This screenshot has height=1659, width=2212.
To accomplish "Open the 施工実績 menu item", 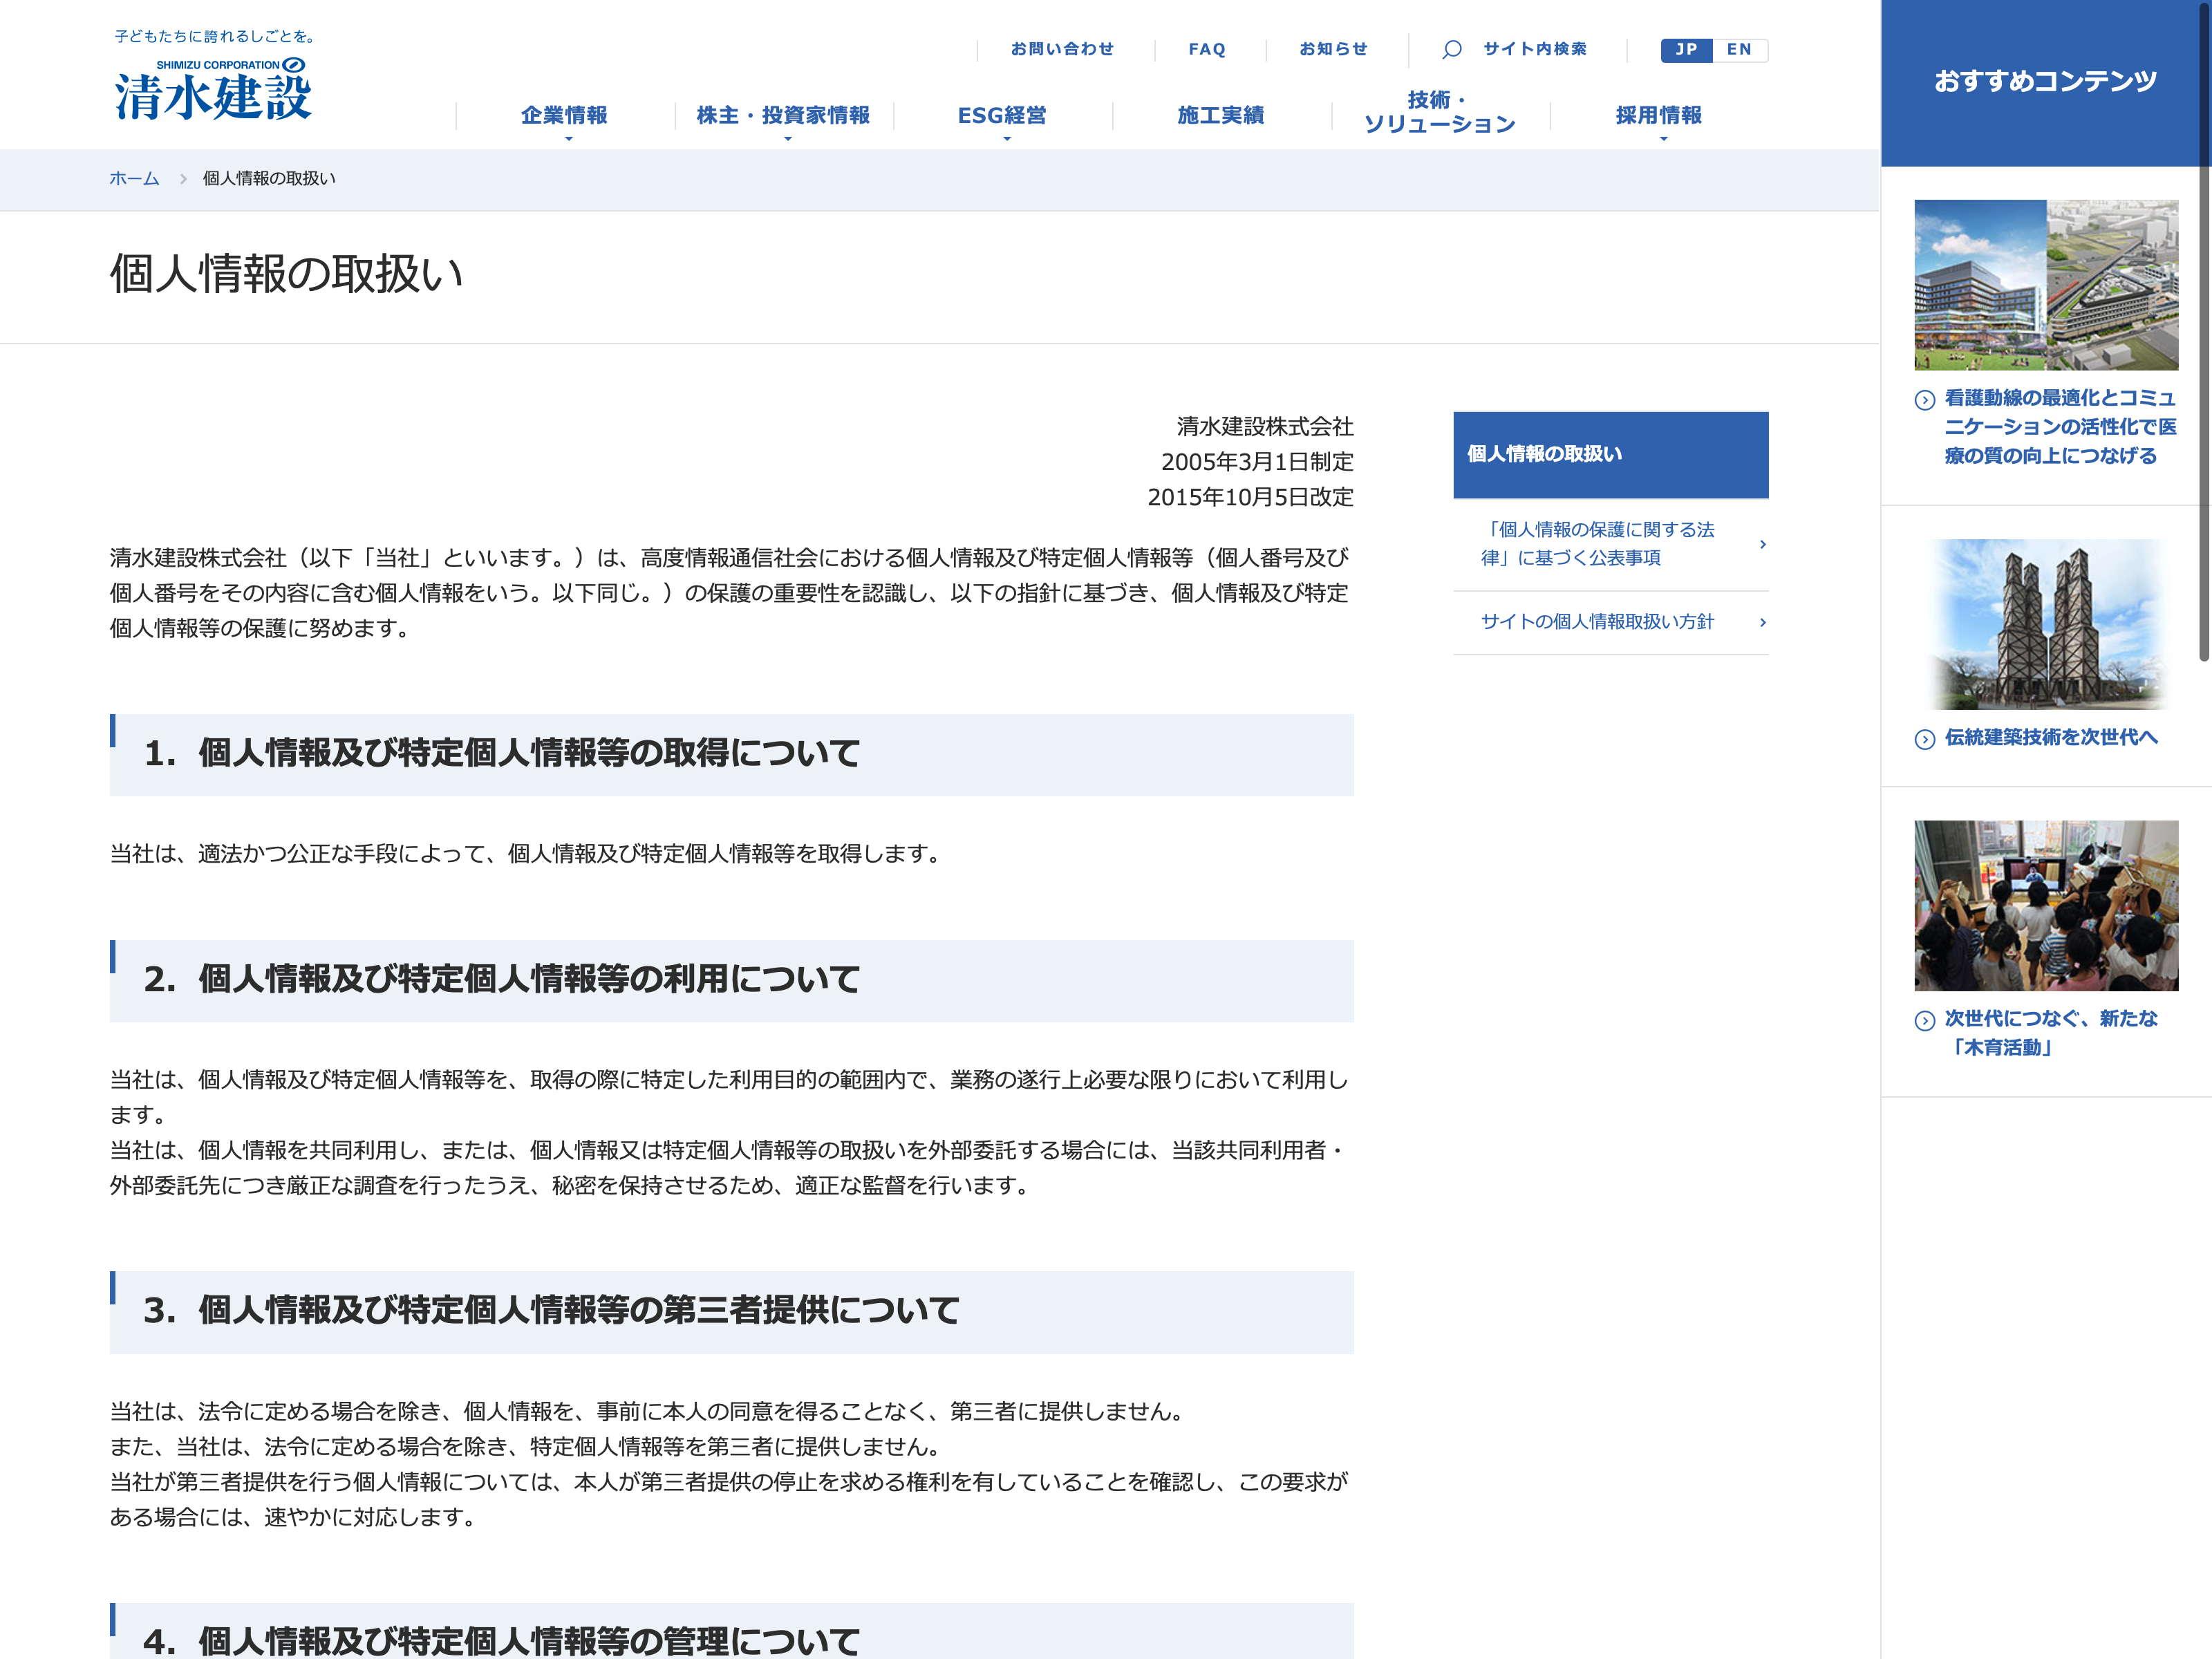I will click(1220, 115).
